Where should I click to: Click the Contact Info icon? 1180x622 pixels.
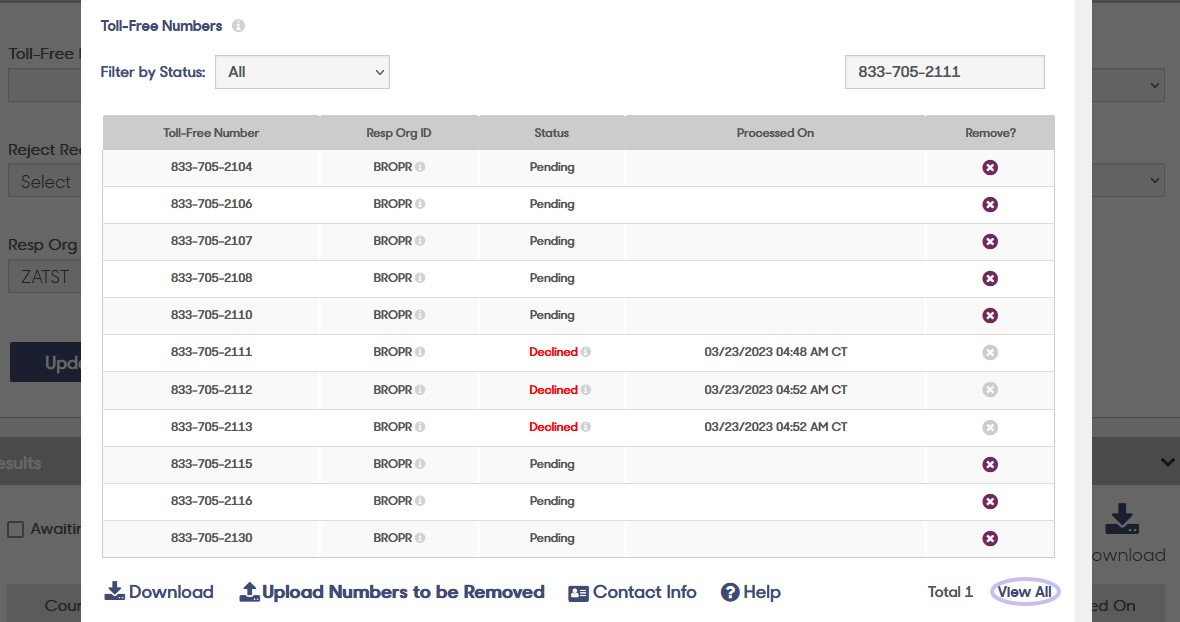[578, 592]
